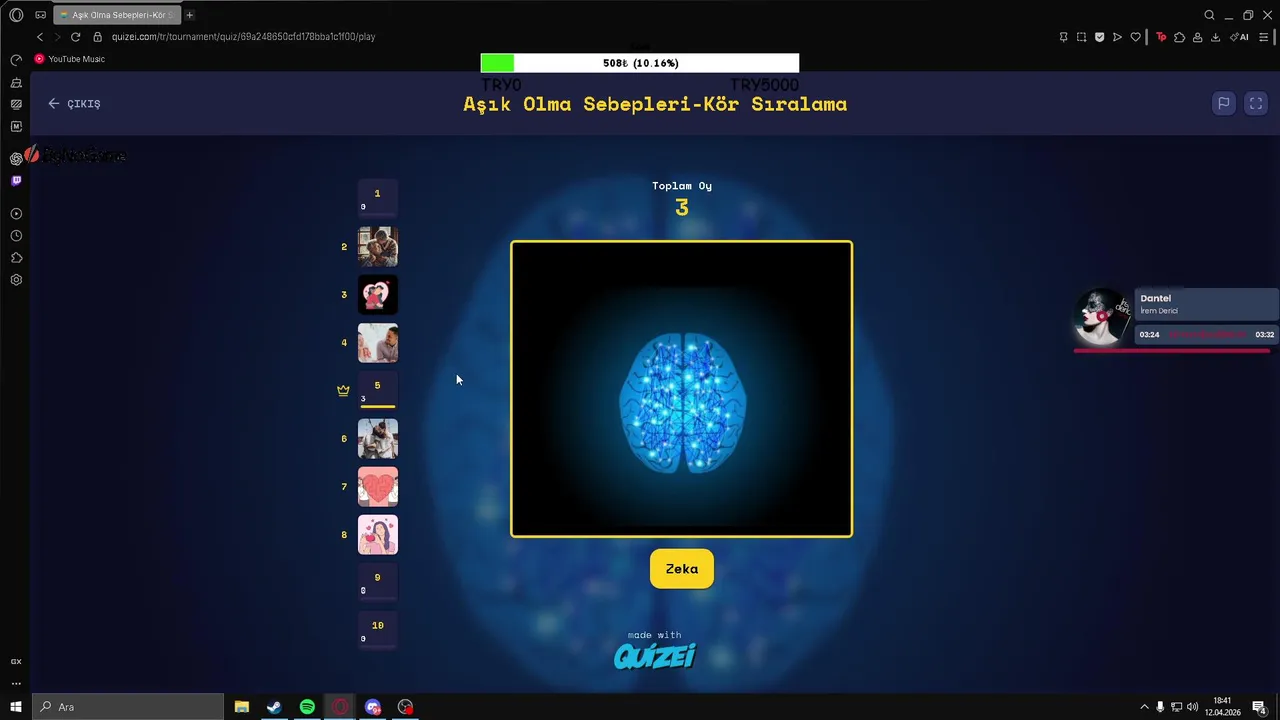Open the Easy Setup sliders icon
The width and height of the screenshot is (1280, 720).
1265,37
